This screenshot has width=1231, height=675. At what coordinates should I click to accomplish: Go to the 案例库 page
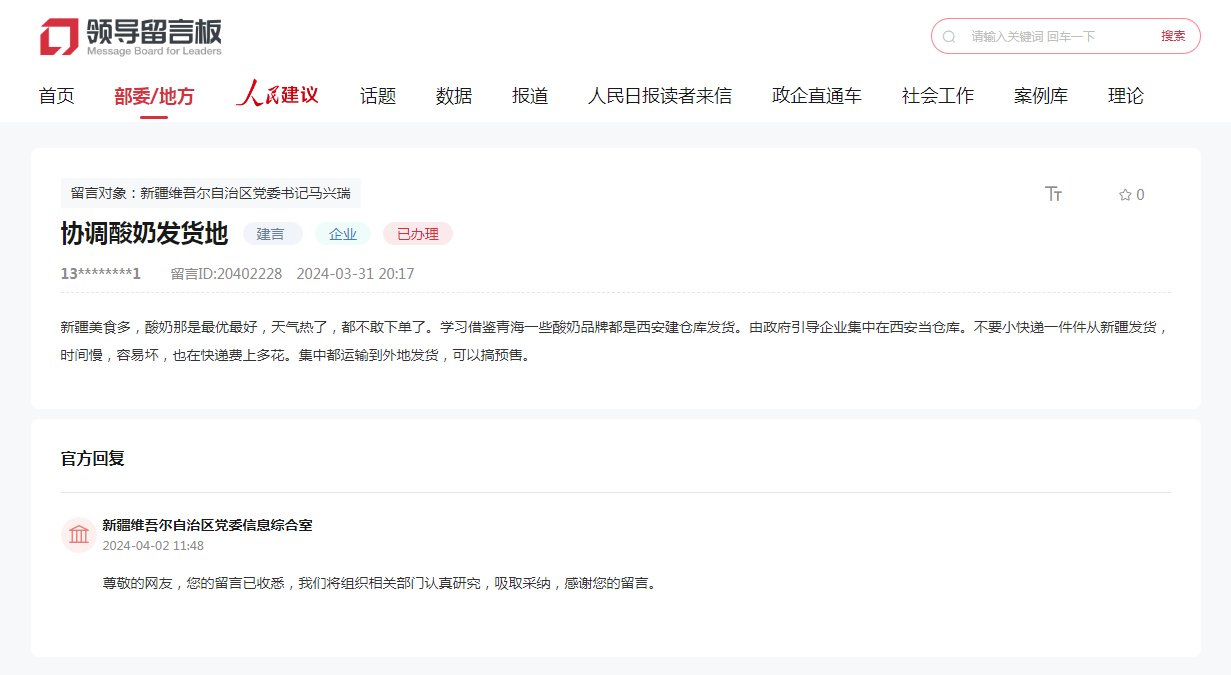pos(1040,96)
